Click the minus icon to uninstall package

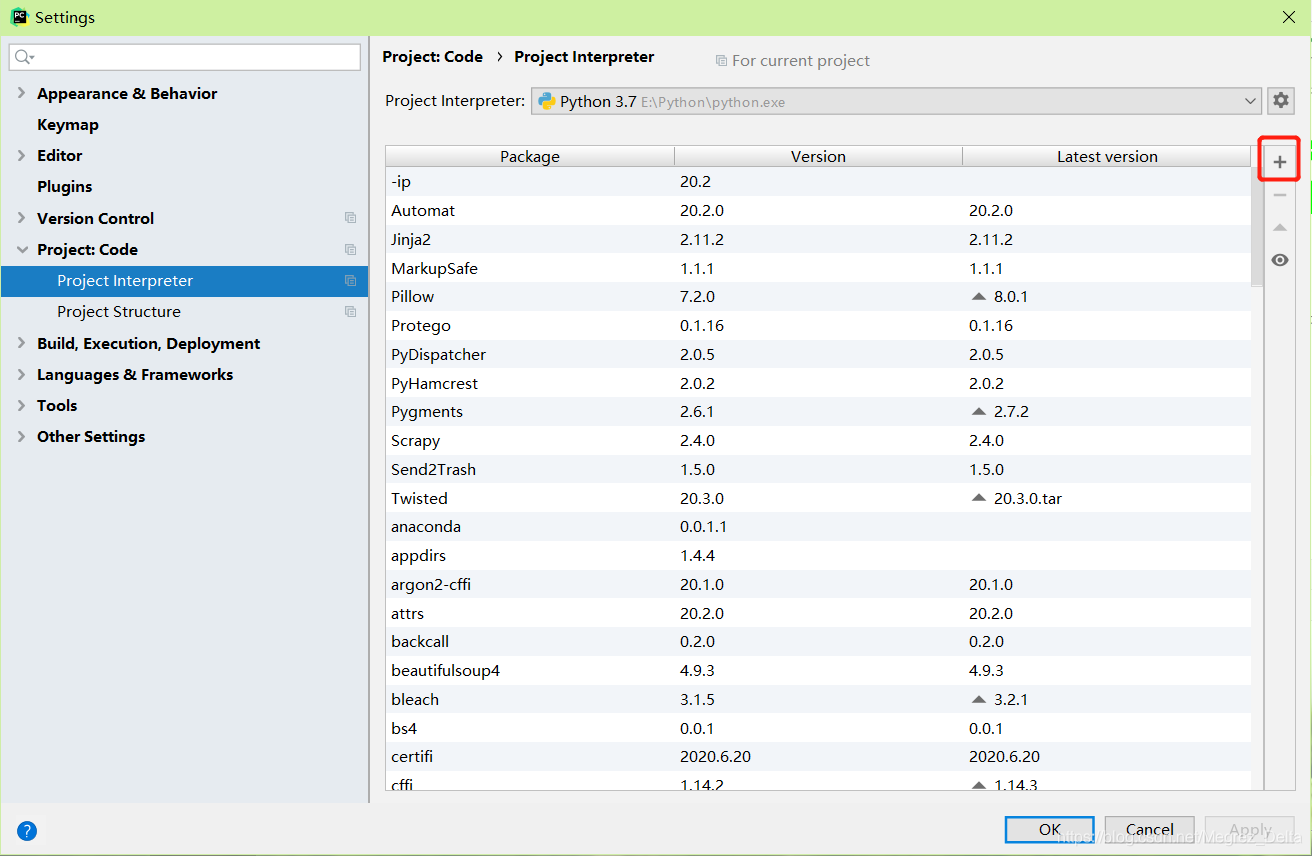[1279, 195]
